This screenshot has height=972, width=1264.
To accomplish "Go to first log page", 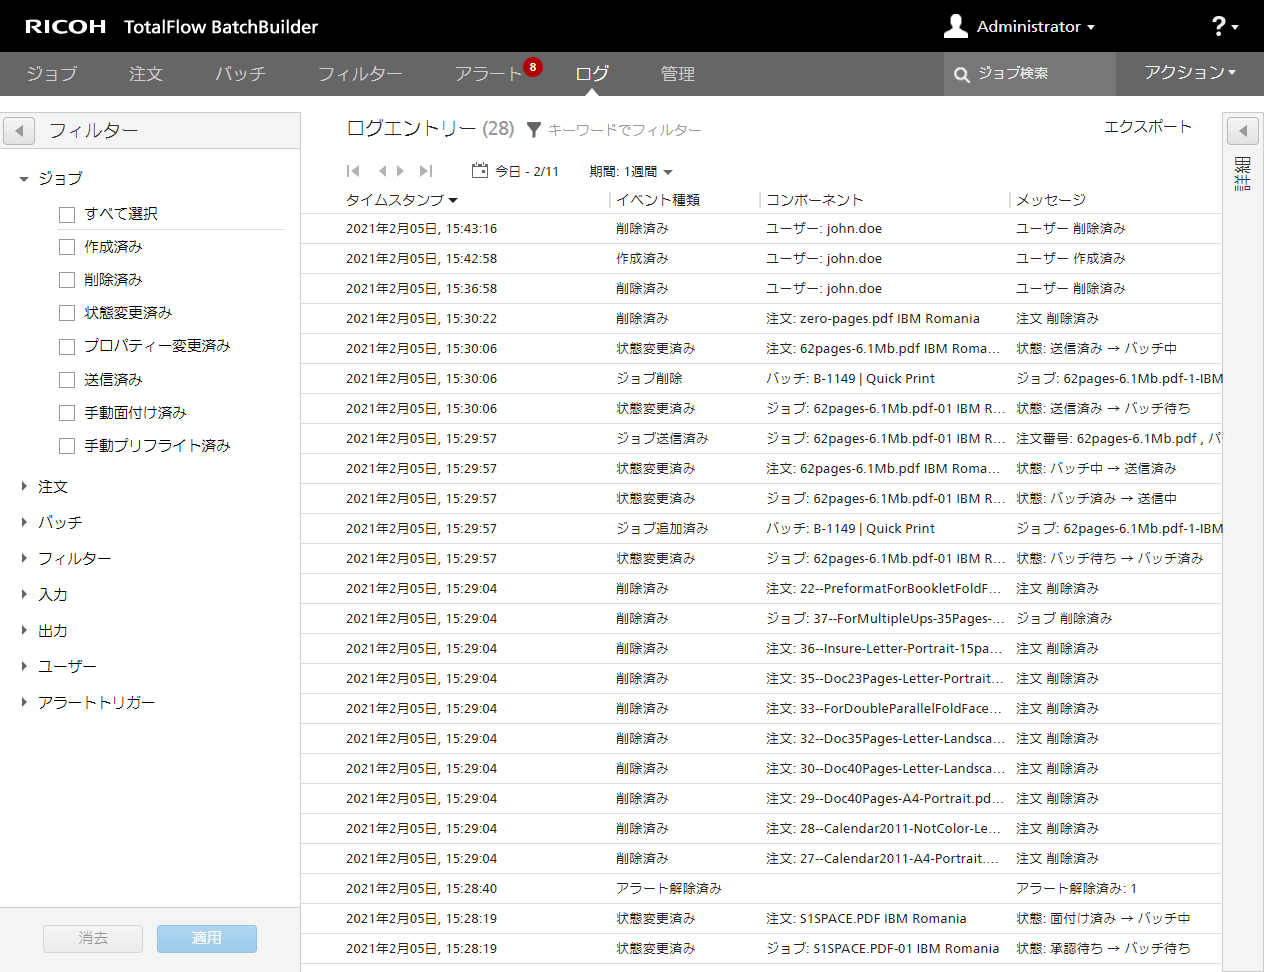I will click(353, 171).
